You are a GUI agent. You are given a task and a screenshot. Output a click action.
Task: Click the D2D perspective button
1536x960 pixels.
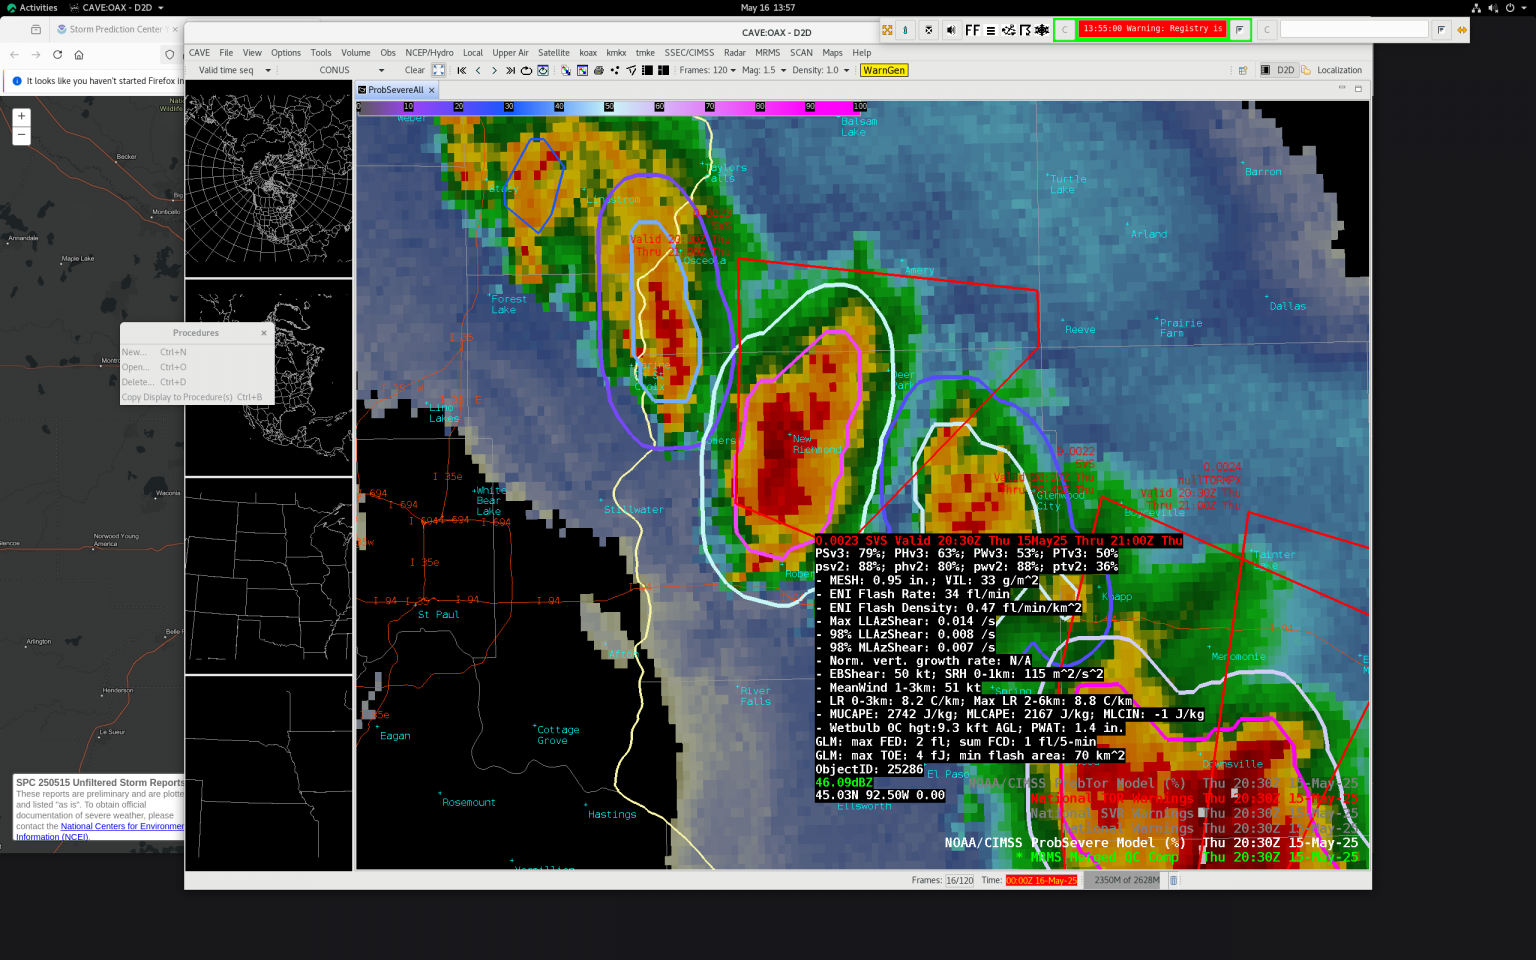tap(1278, 70)
